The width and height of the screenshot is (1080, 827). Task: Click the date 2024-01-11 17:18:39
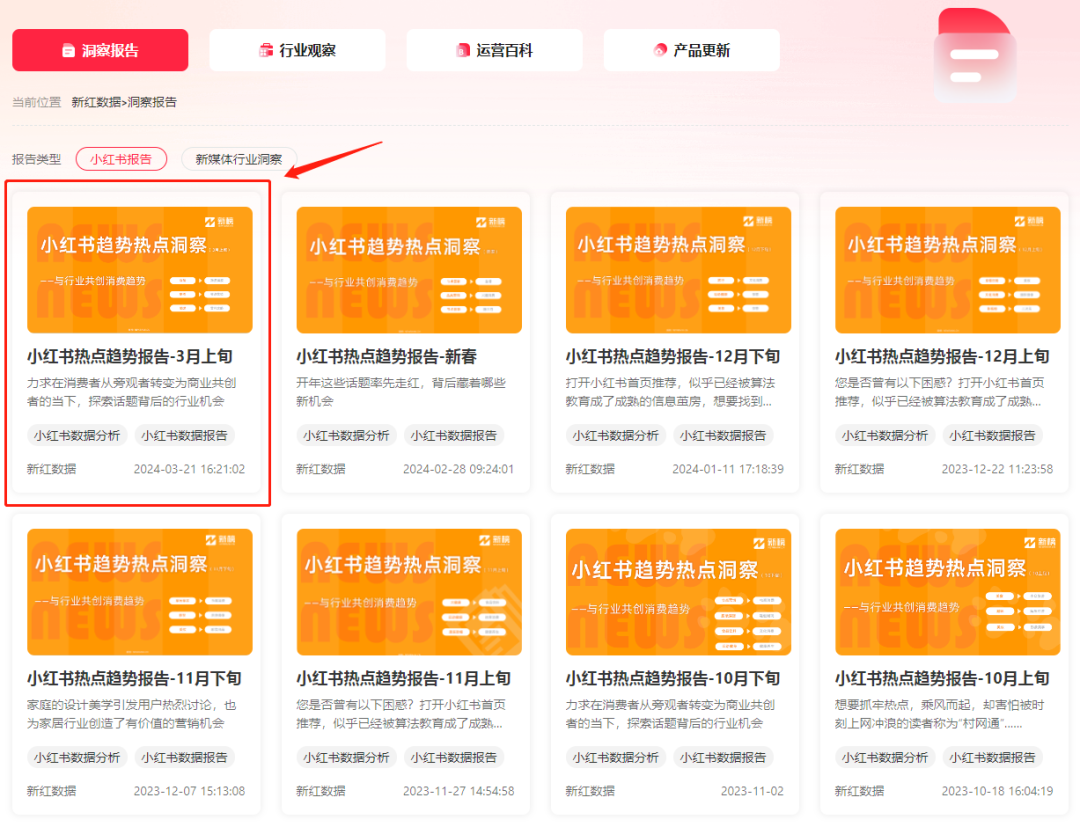[x=728, y=470]
